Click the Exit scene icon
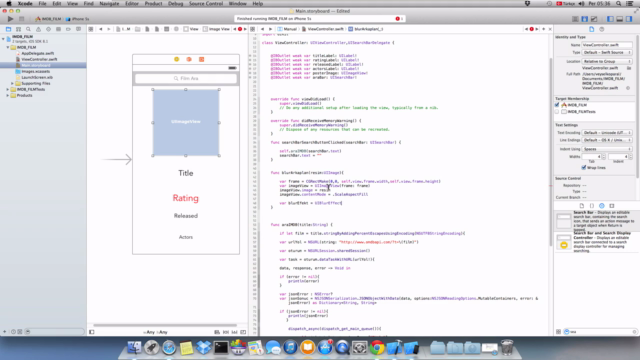Screen dimensions: 640x360 tap(201, 59)
